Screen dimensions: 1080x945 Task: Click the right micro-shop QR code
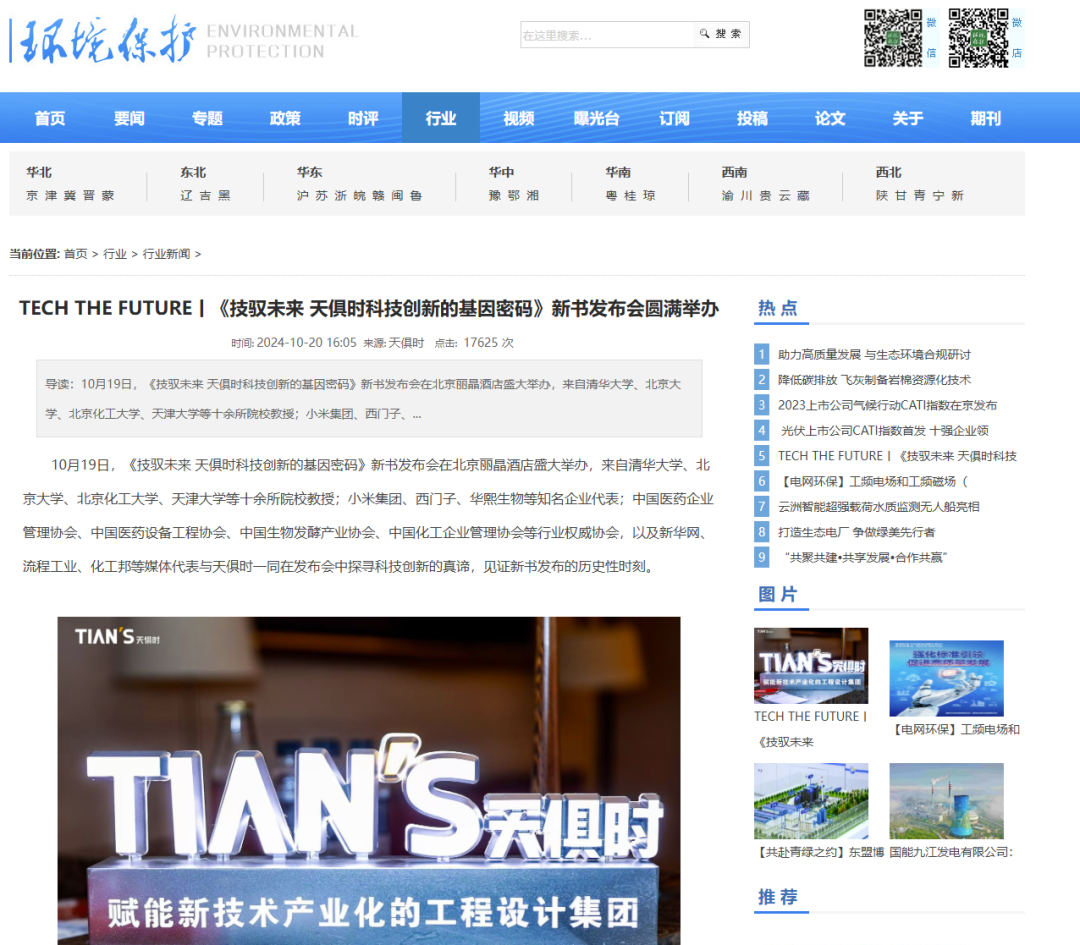[977, 38]
